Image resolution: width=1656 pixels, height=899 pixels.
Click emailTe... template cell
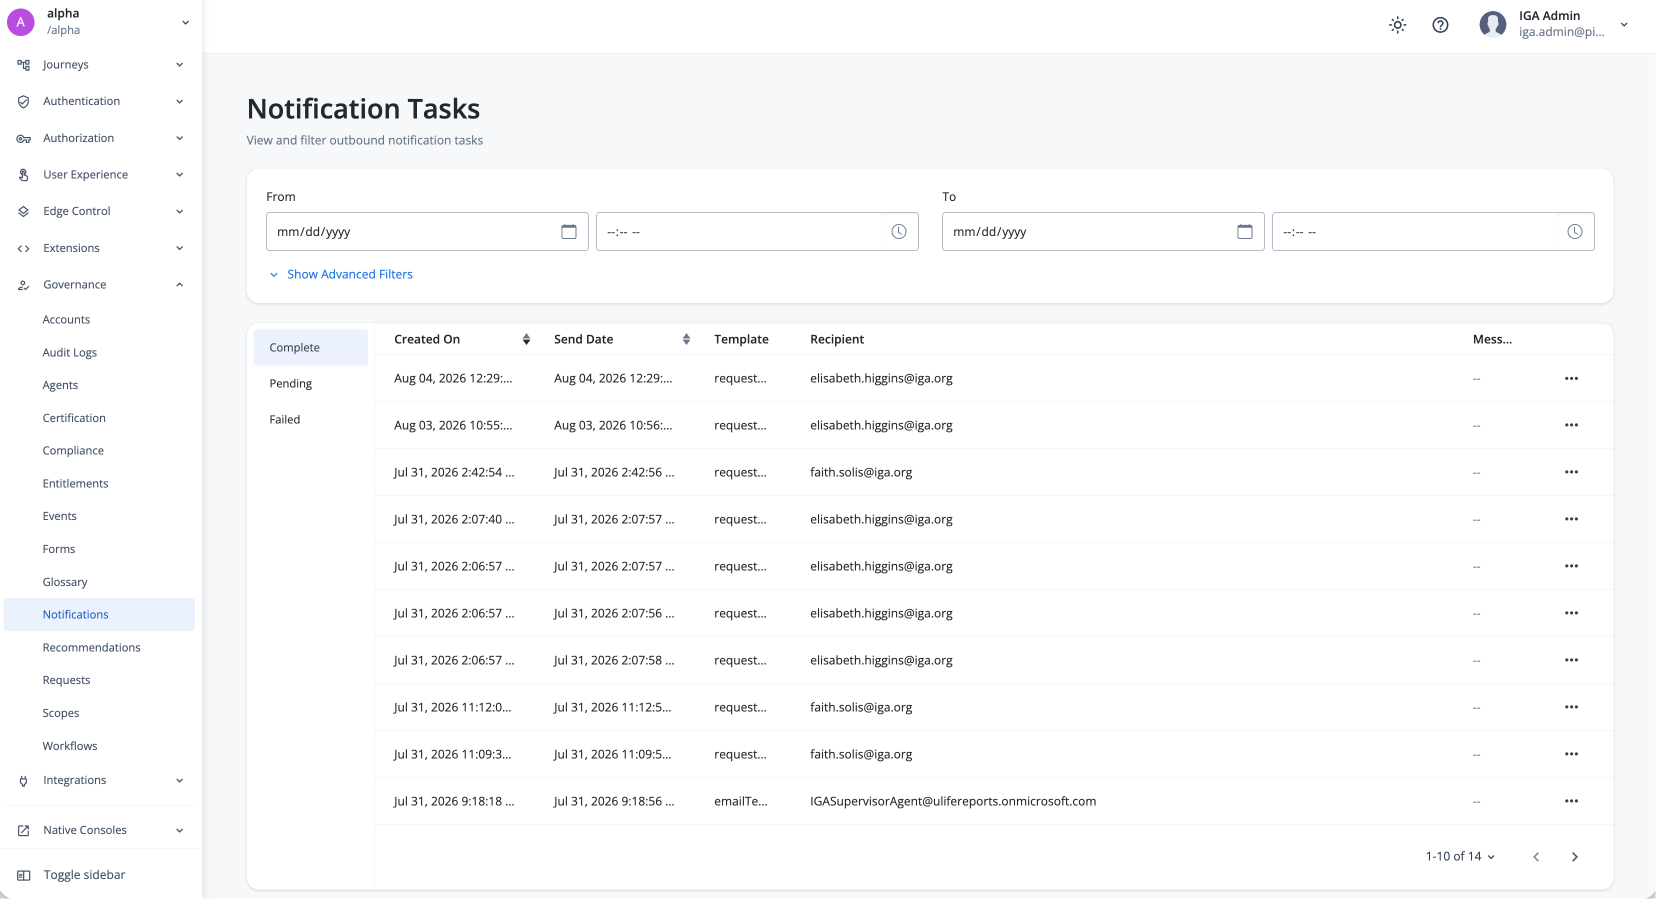pyautogui.click(x=741, y=802)
